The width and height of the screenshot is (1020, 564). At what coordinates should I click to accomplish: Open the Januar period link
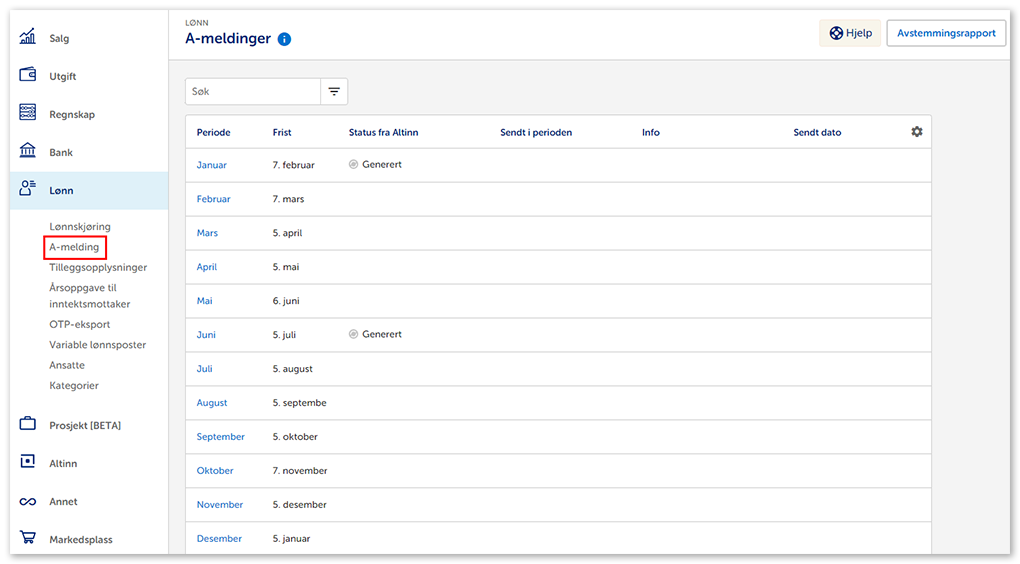pyautogui.click(x=211, y=165)
